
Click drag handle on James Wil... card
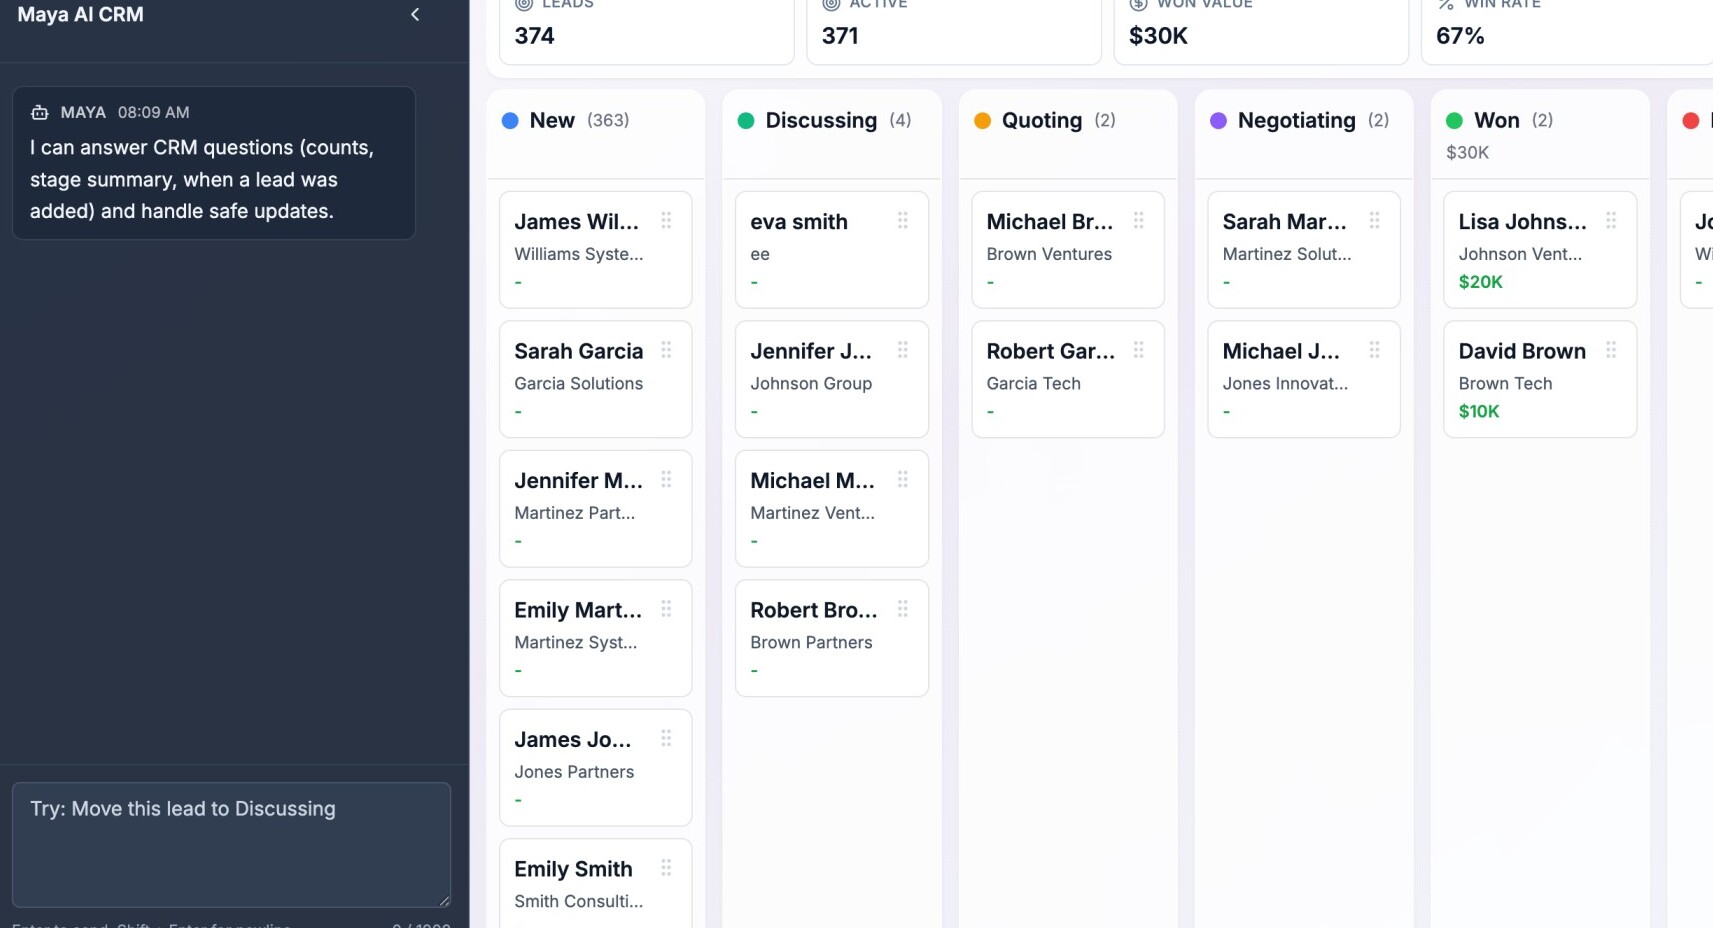click(666, 221)
